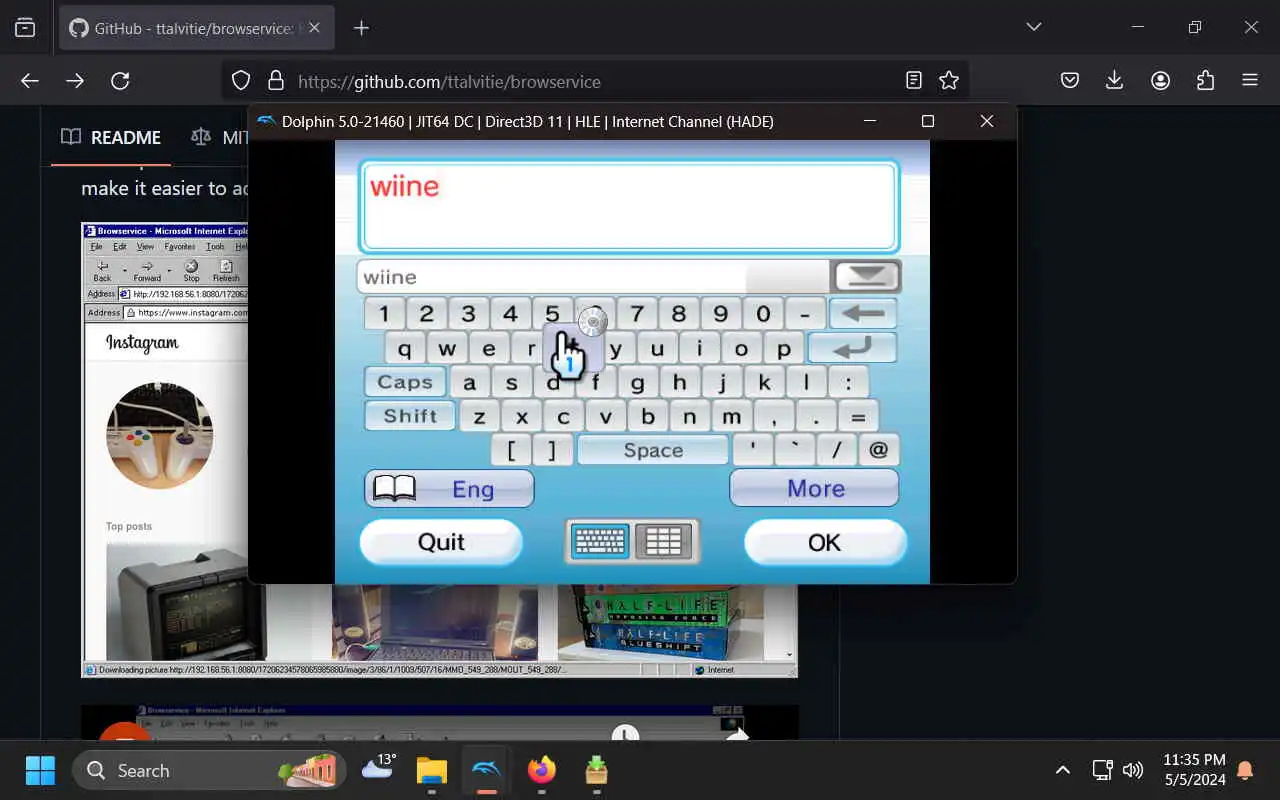Switch to Firefox taskbar icon
The image size is (1280, 800).
[x=541, y=770]
